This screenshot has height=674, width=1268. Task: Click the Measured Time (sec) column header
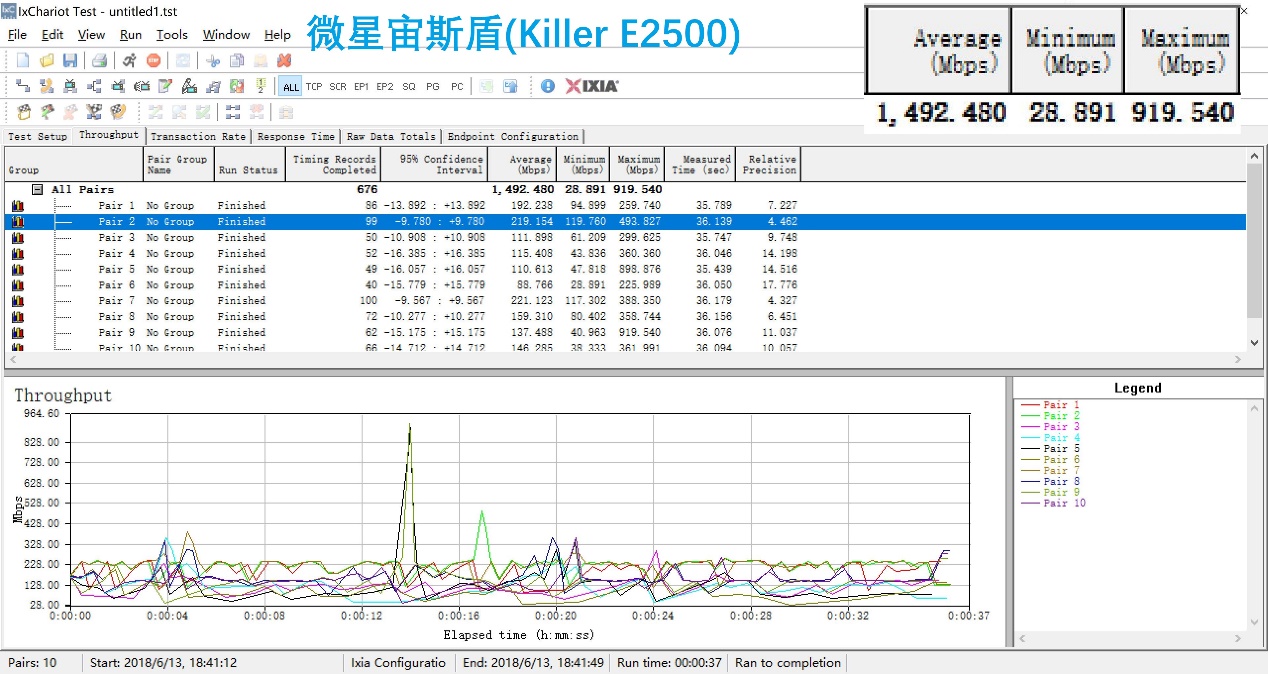pos(698,164)
